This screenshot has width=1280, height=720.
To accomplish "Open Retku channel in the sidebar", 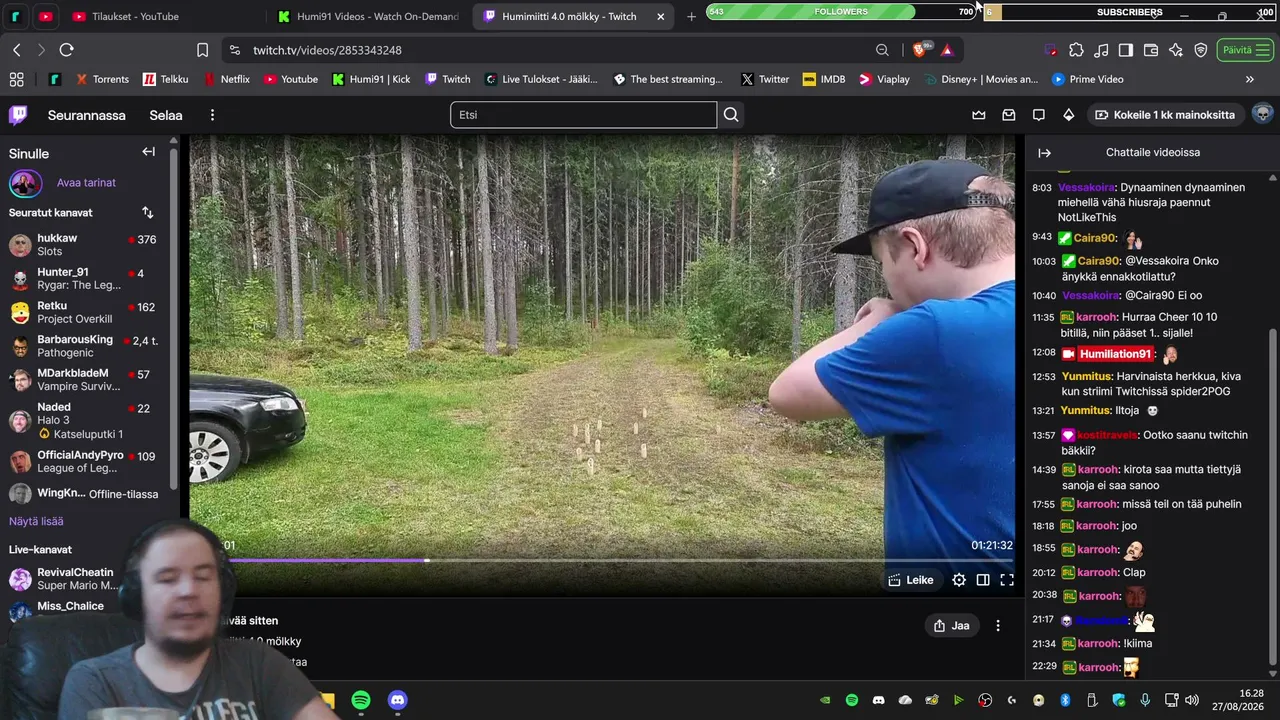I will [85, 312].
